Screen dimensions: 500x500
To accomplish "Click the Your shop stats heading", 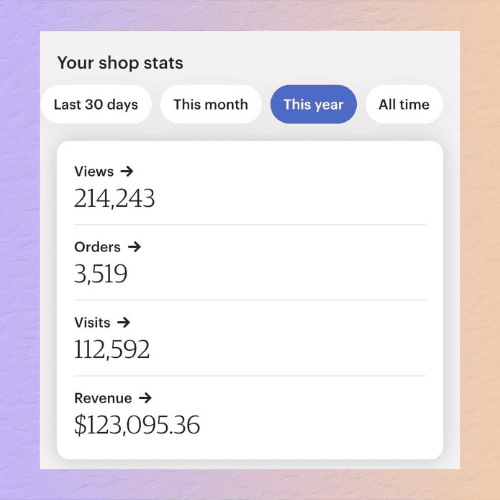I will tap(120, 63).
